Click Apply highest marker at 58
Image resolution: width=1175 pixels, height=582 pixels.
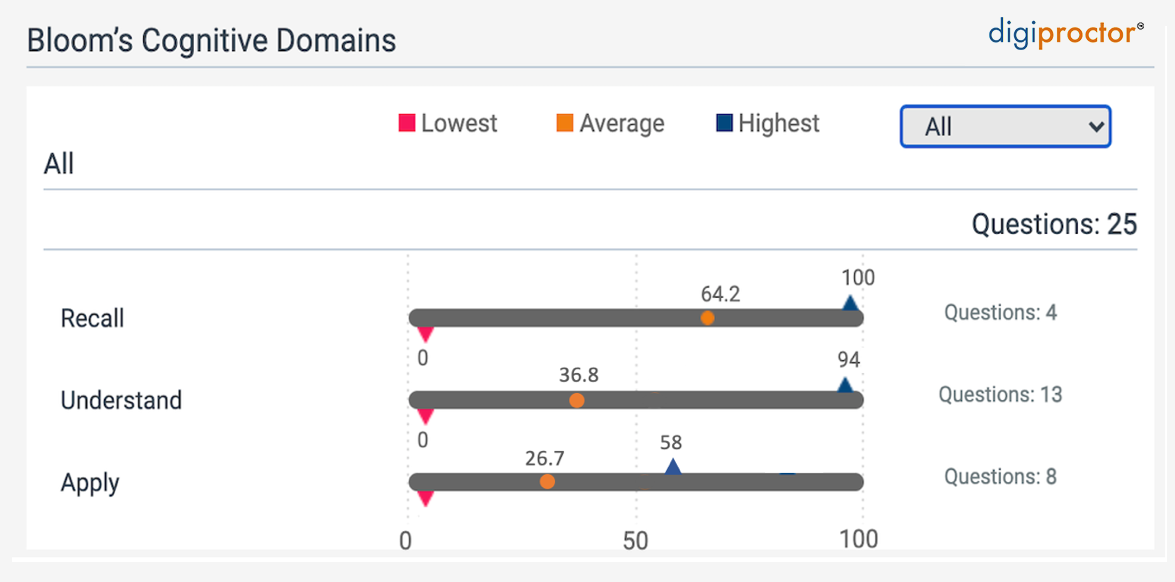673,467
